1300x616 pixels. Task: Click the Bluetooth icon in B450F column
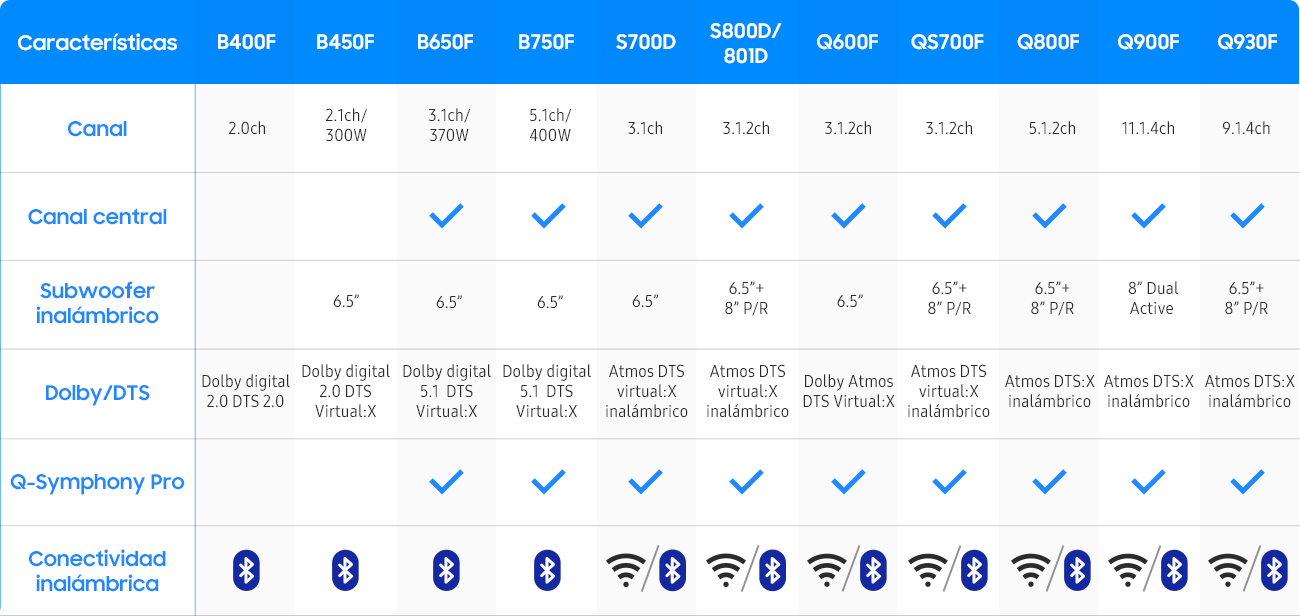[345, 570]
